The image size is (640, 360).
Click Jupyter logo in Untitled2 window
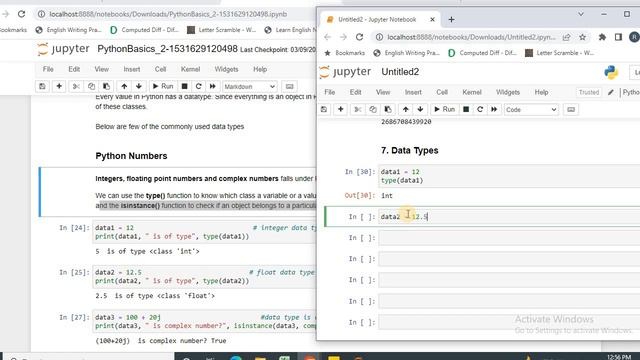pyautogui.click(x=346, y=72)
